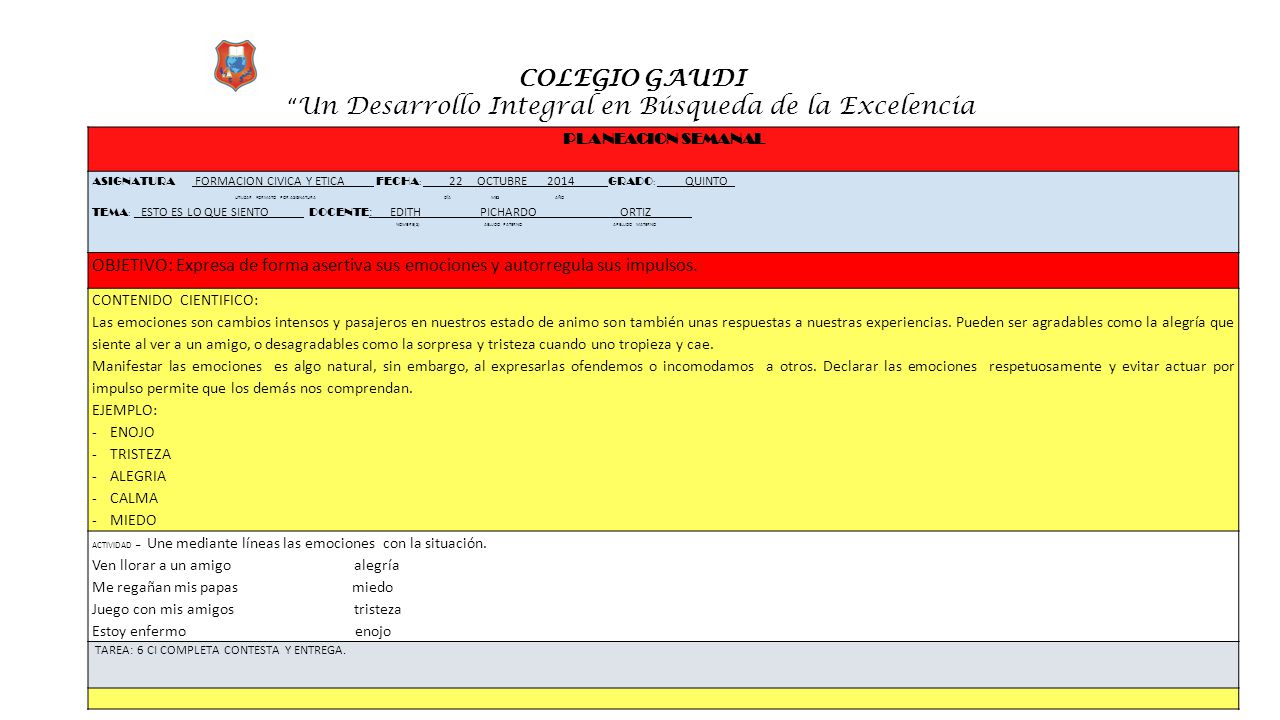Click the ACTIVIDAD instruction line
Image resolution: width=1280 pixels, height=720 pixels.
289,544
